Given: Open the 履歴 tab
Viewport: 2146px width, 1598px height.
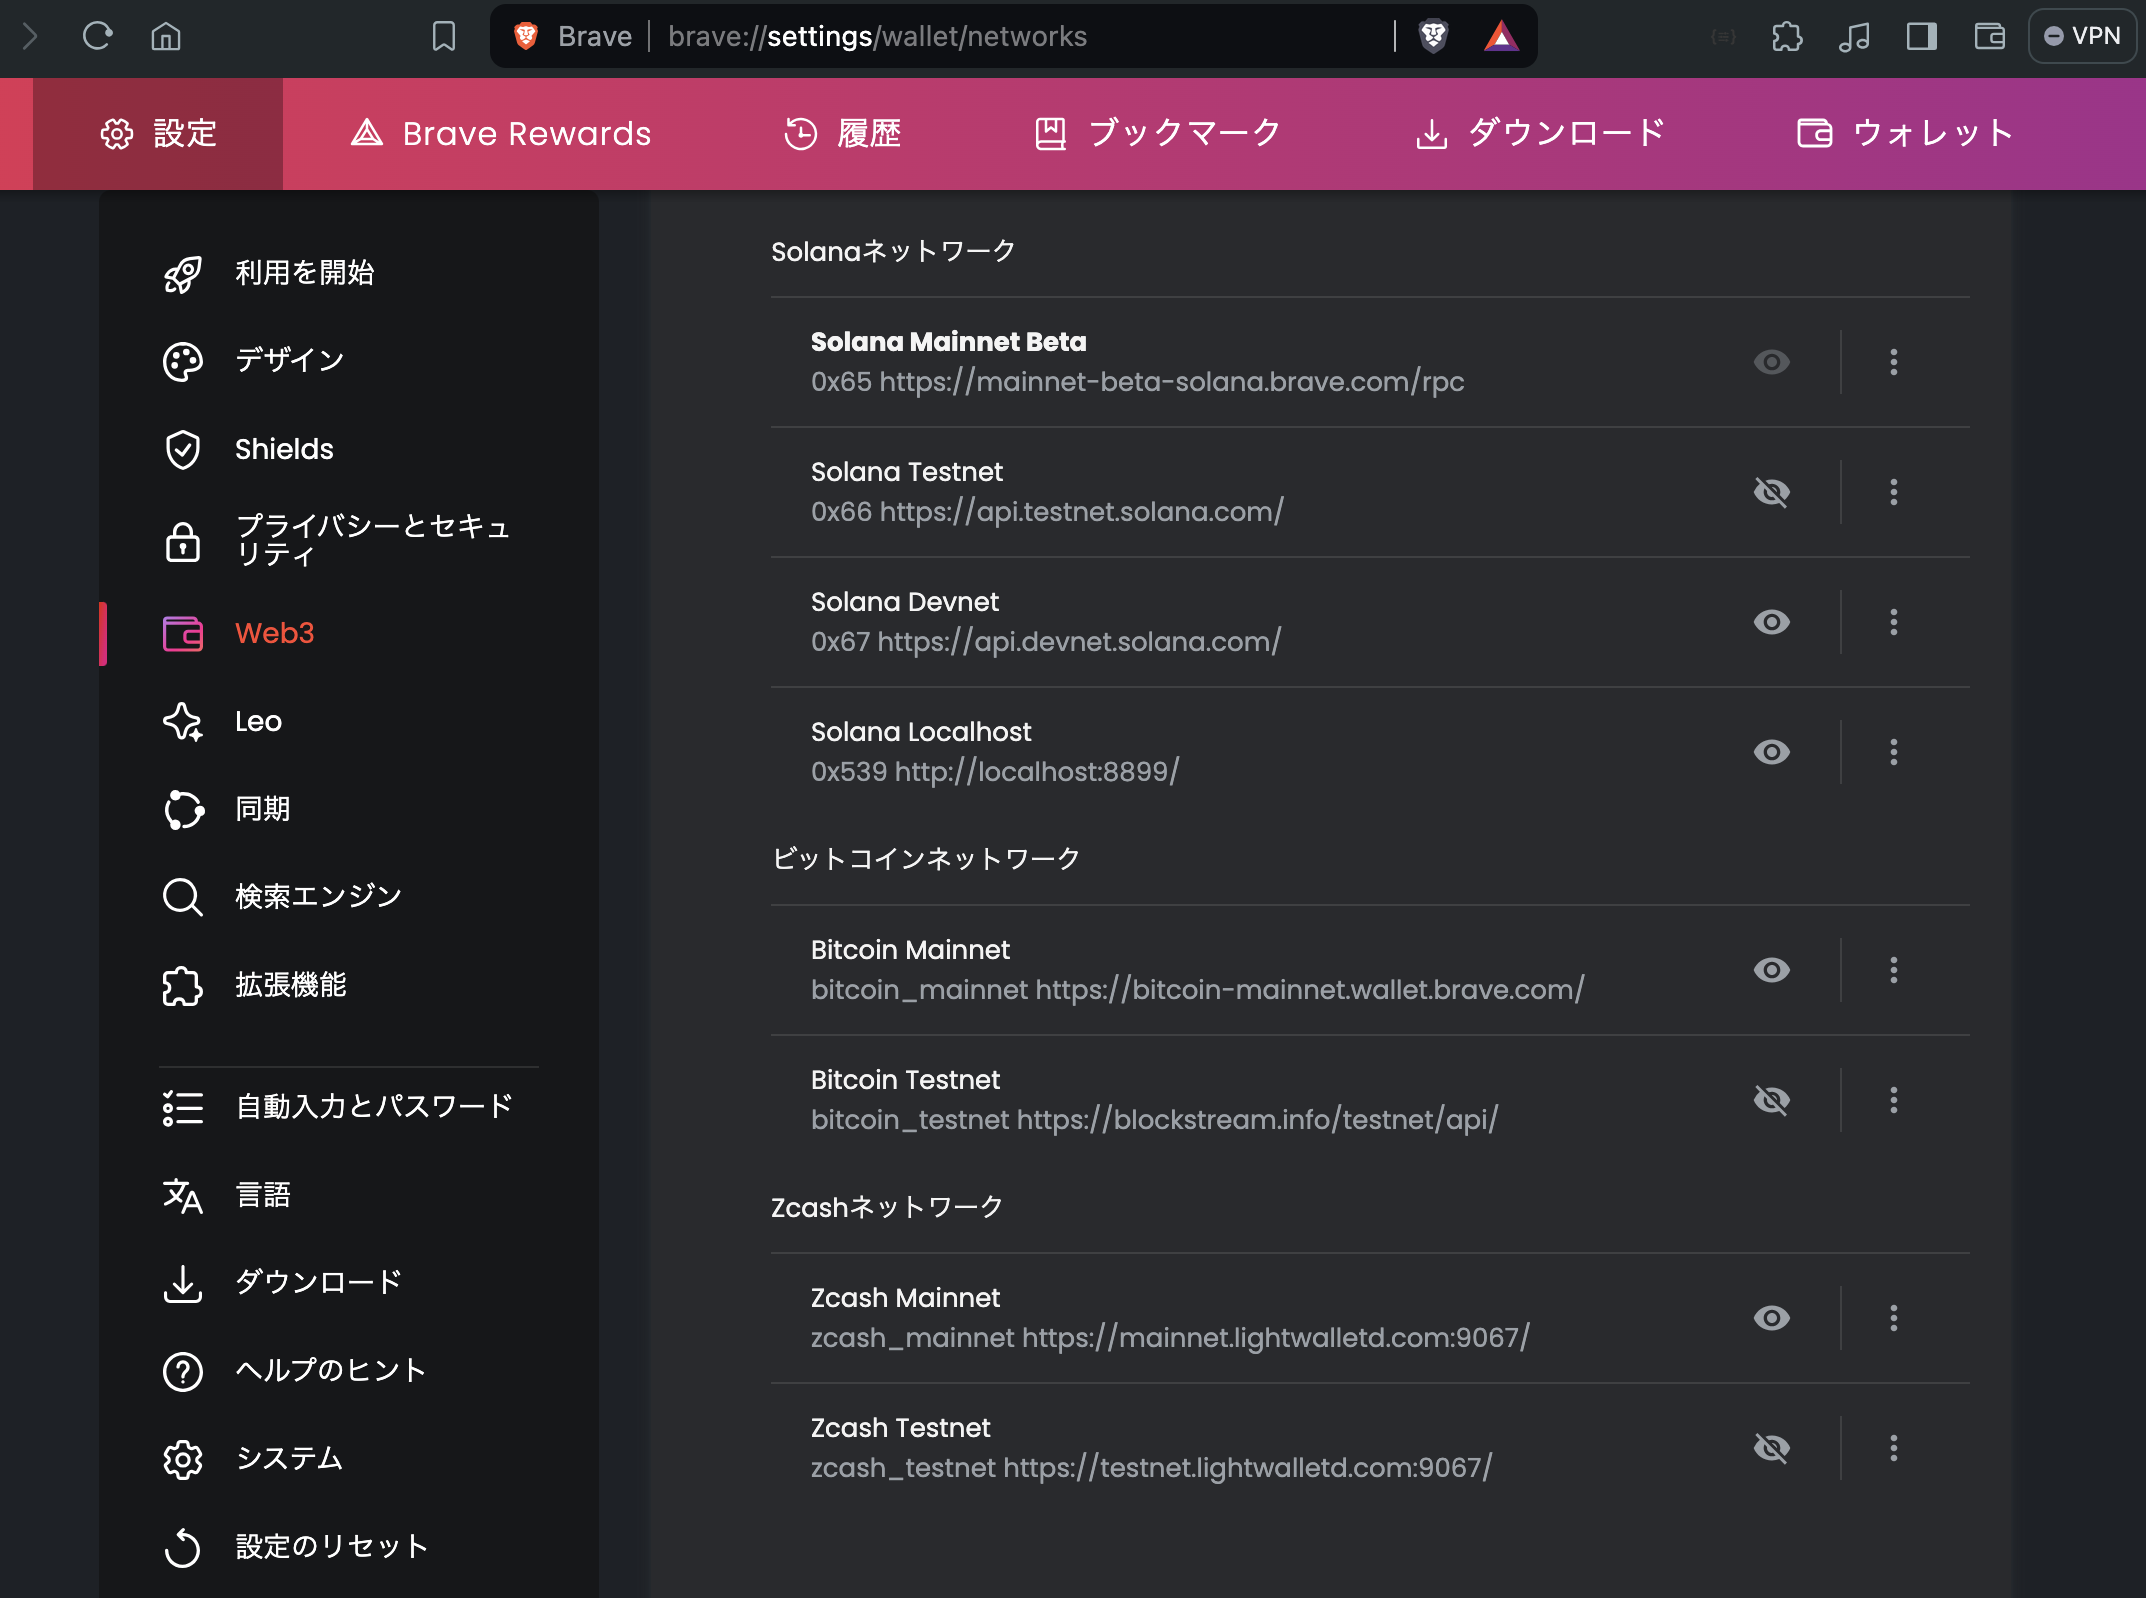Looking at the screenshot, I should (x=842, y=134).
